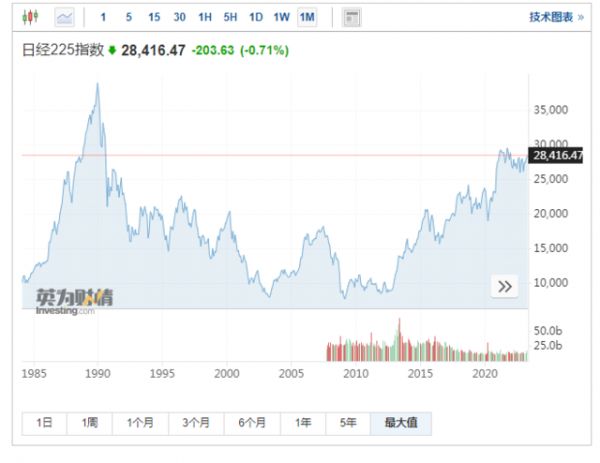This screenshot has height=463, width=600.
Task: Choose the 15-minute interval
Action: 153,17
